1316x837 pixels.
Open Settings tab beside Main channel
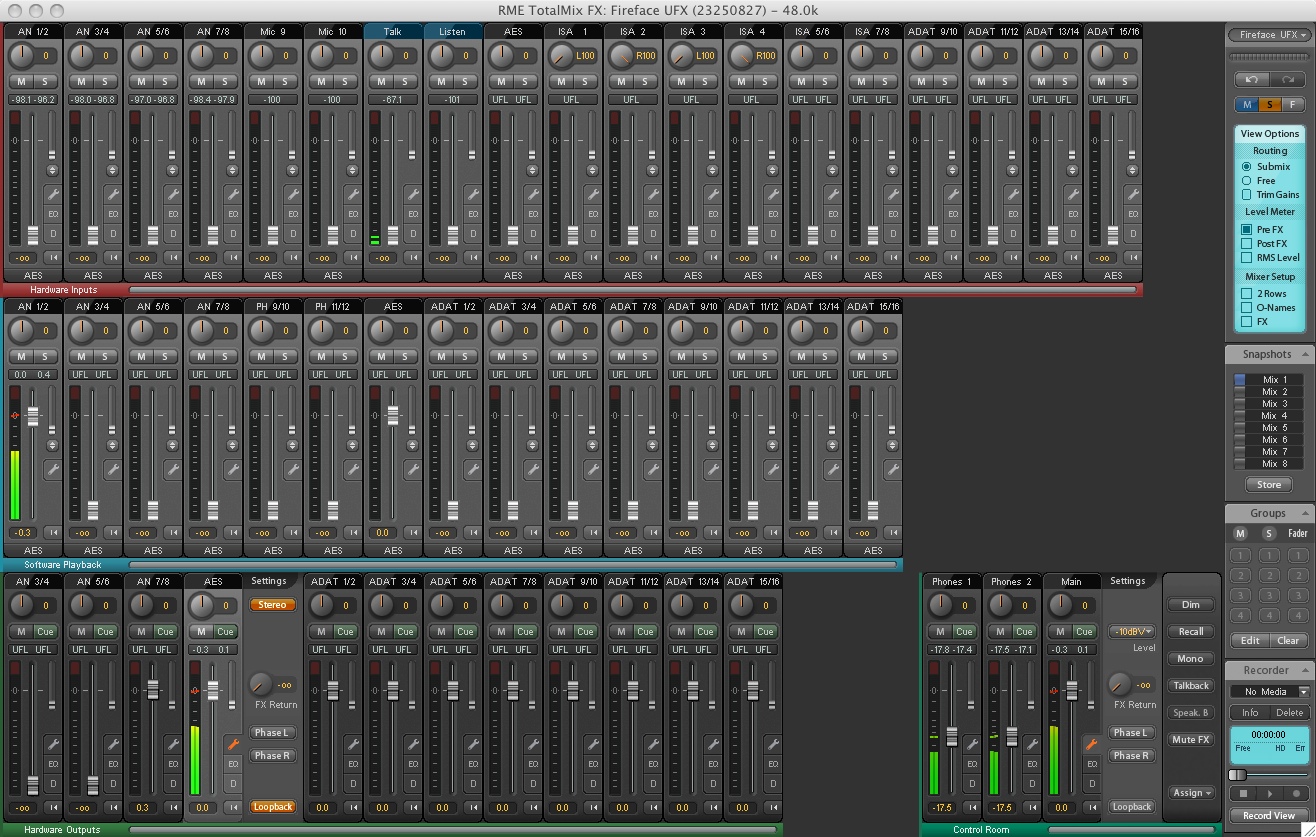(1127, 581)
